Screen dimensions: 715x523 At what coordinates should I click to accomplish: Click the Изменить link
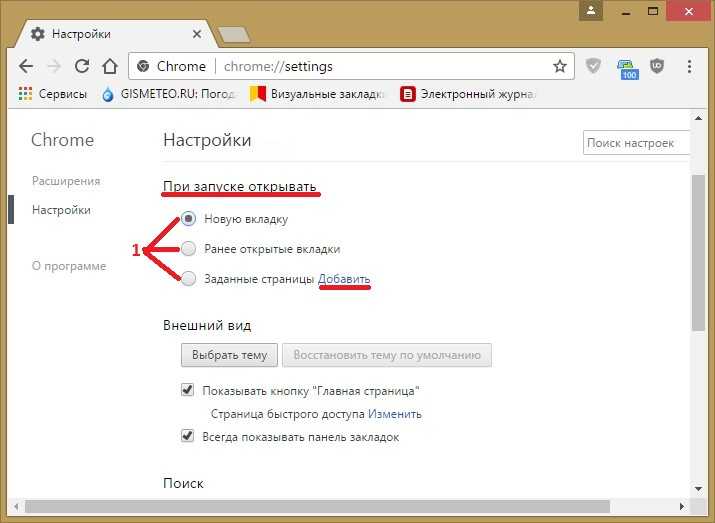click(395, 414)
